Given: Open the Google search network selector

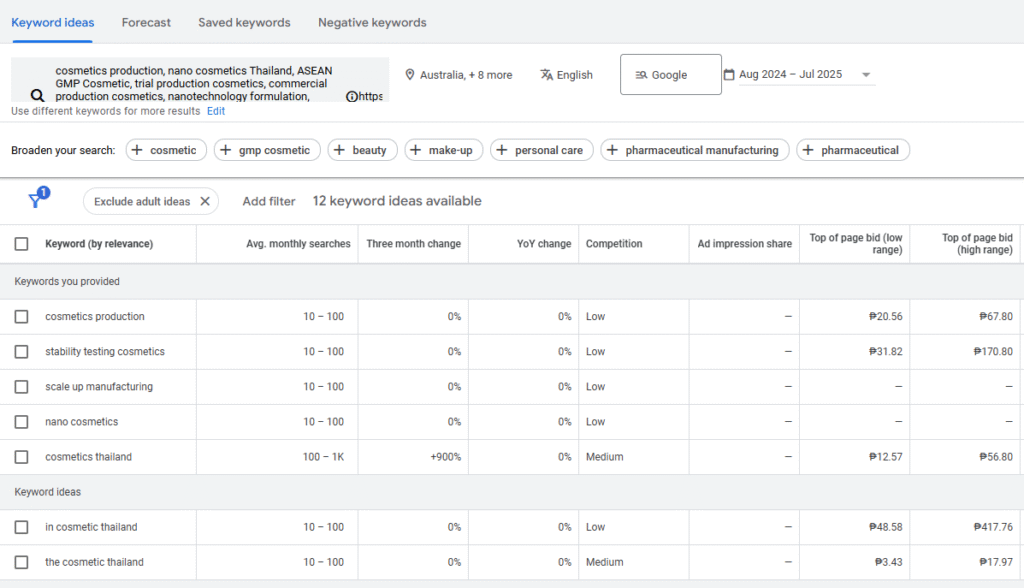Looking at the screenshot, I should pyautogui.click(x=670, y=75).
